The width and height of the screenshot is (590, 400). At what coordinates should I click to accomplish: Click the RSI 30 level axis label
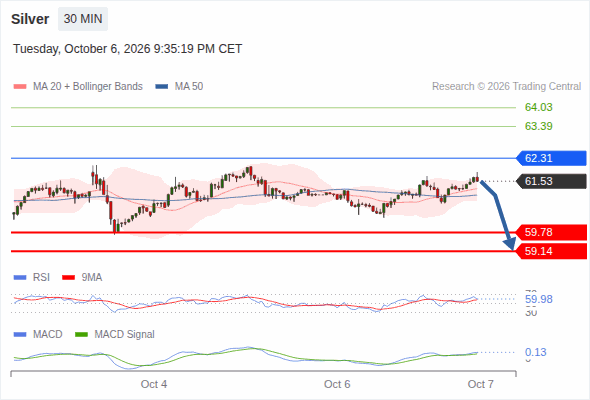click(531, 313)
